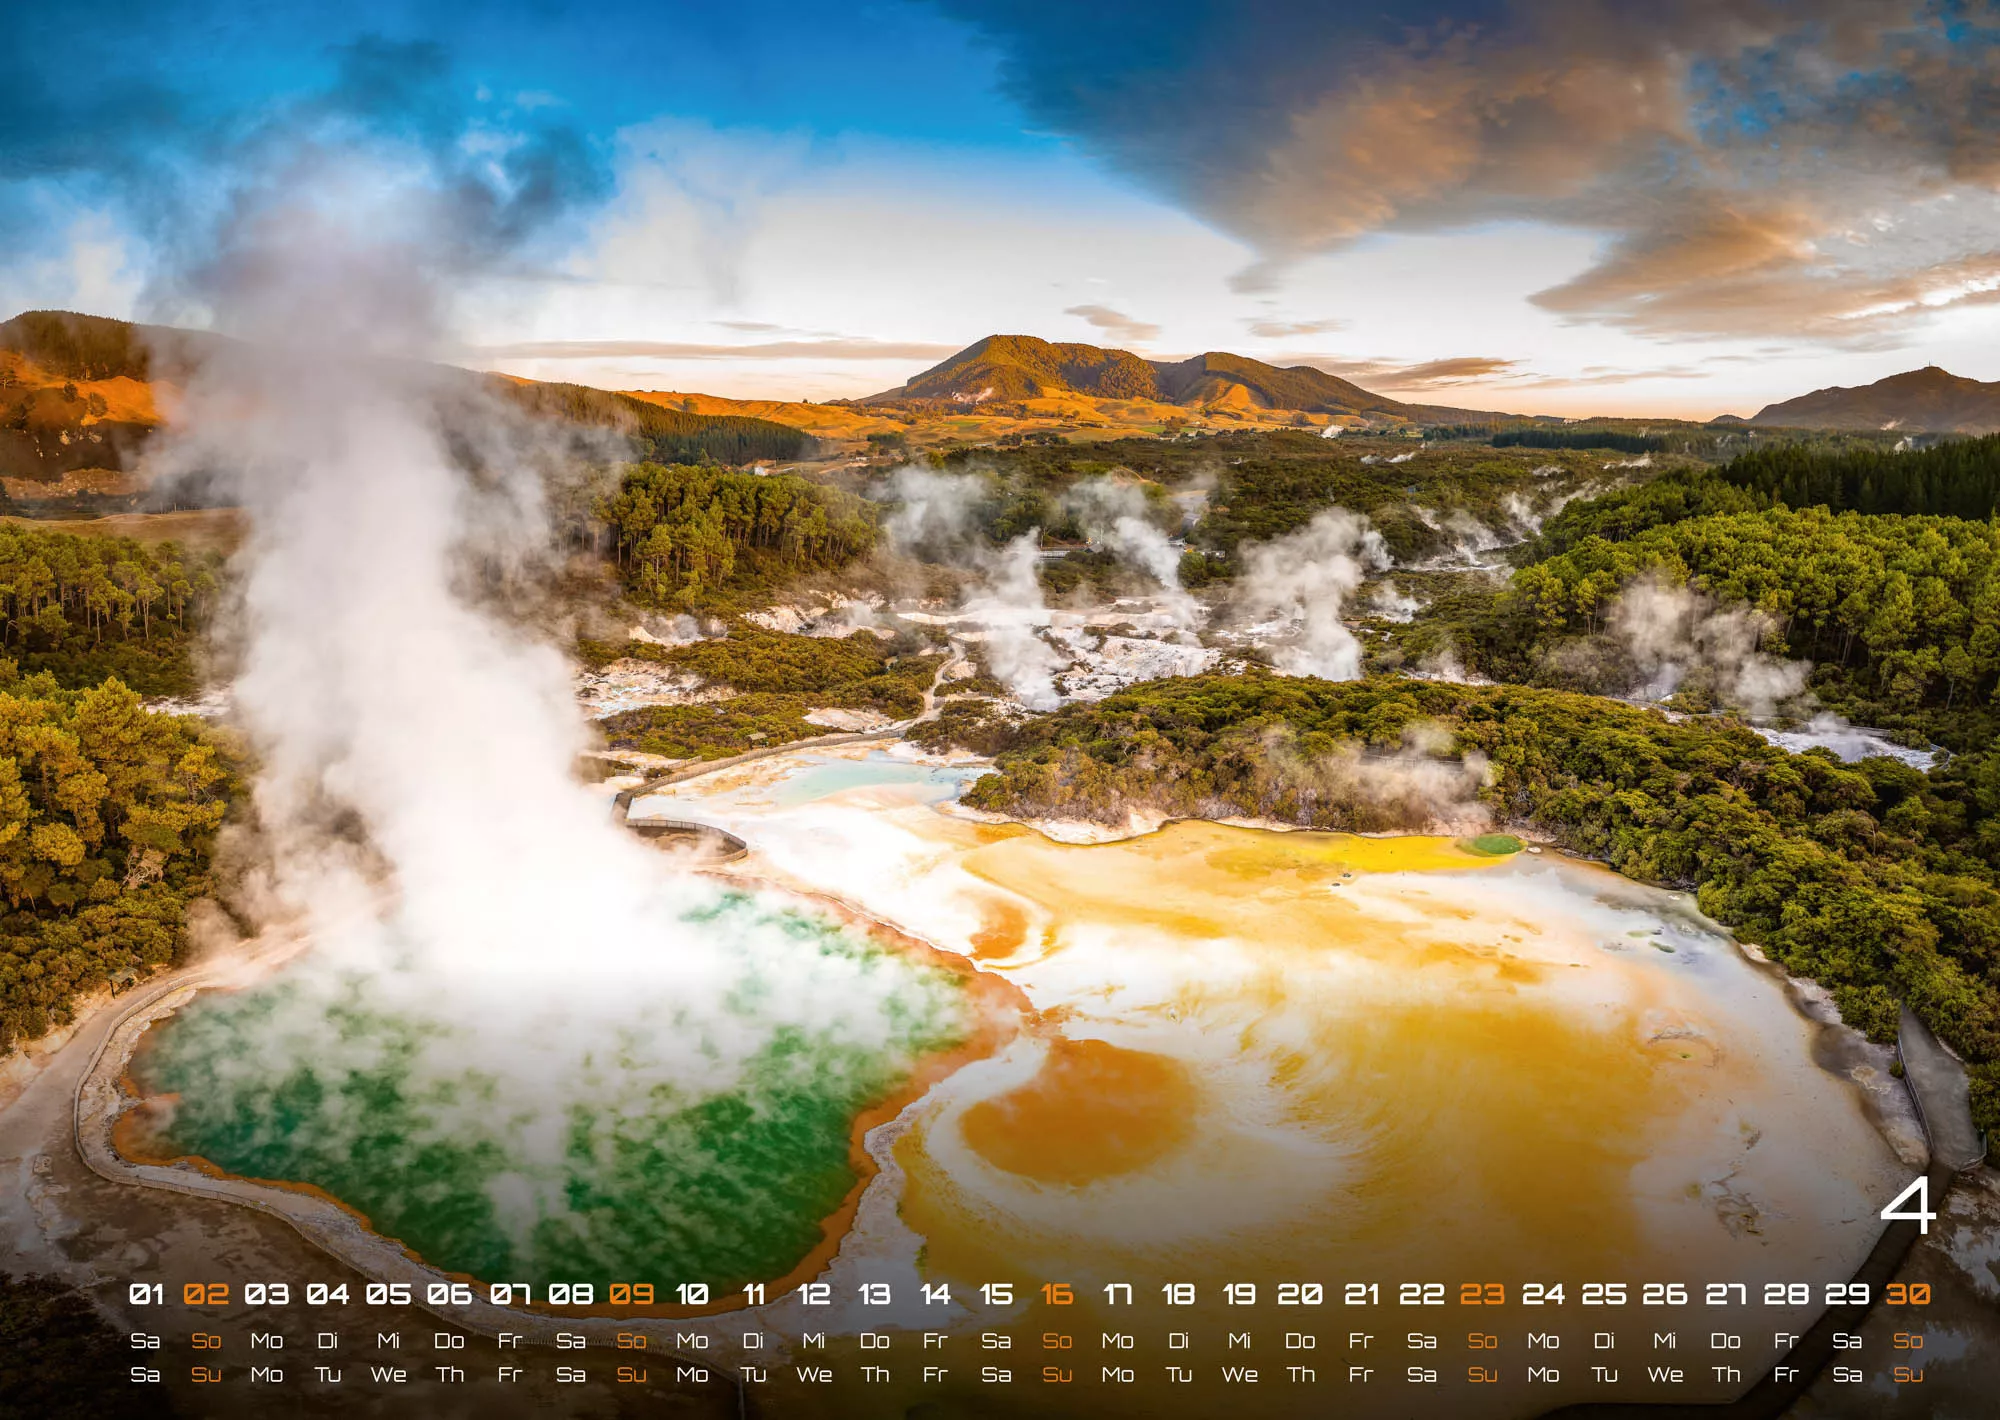Image resolution: width=2000 pixels, height=1420 pixels.
Task: Click date 26 in the date row
Action: (x=1665, y=1295)
